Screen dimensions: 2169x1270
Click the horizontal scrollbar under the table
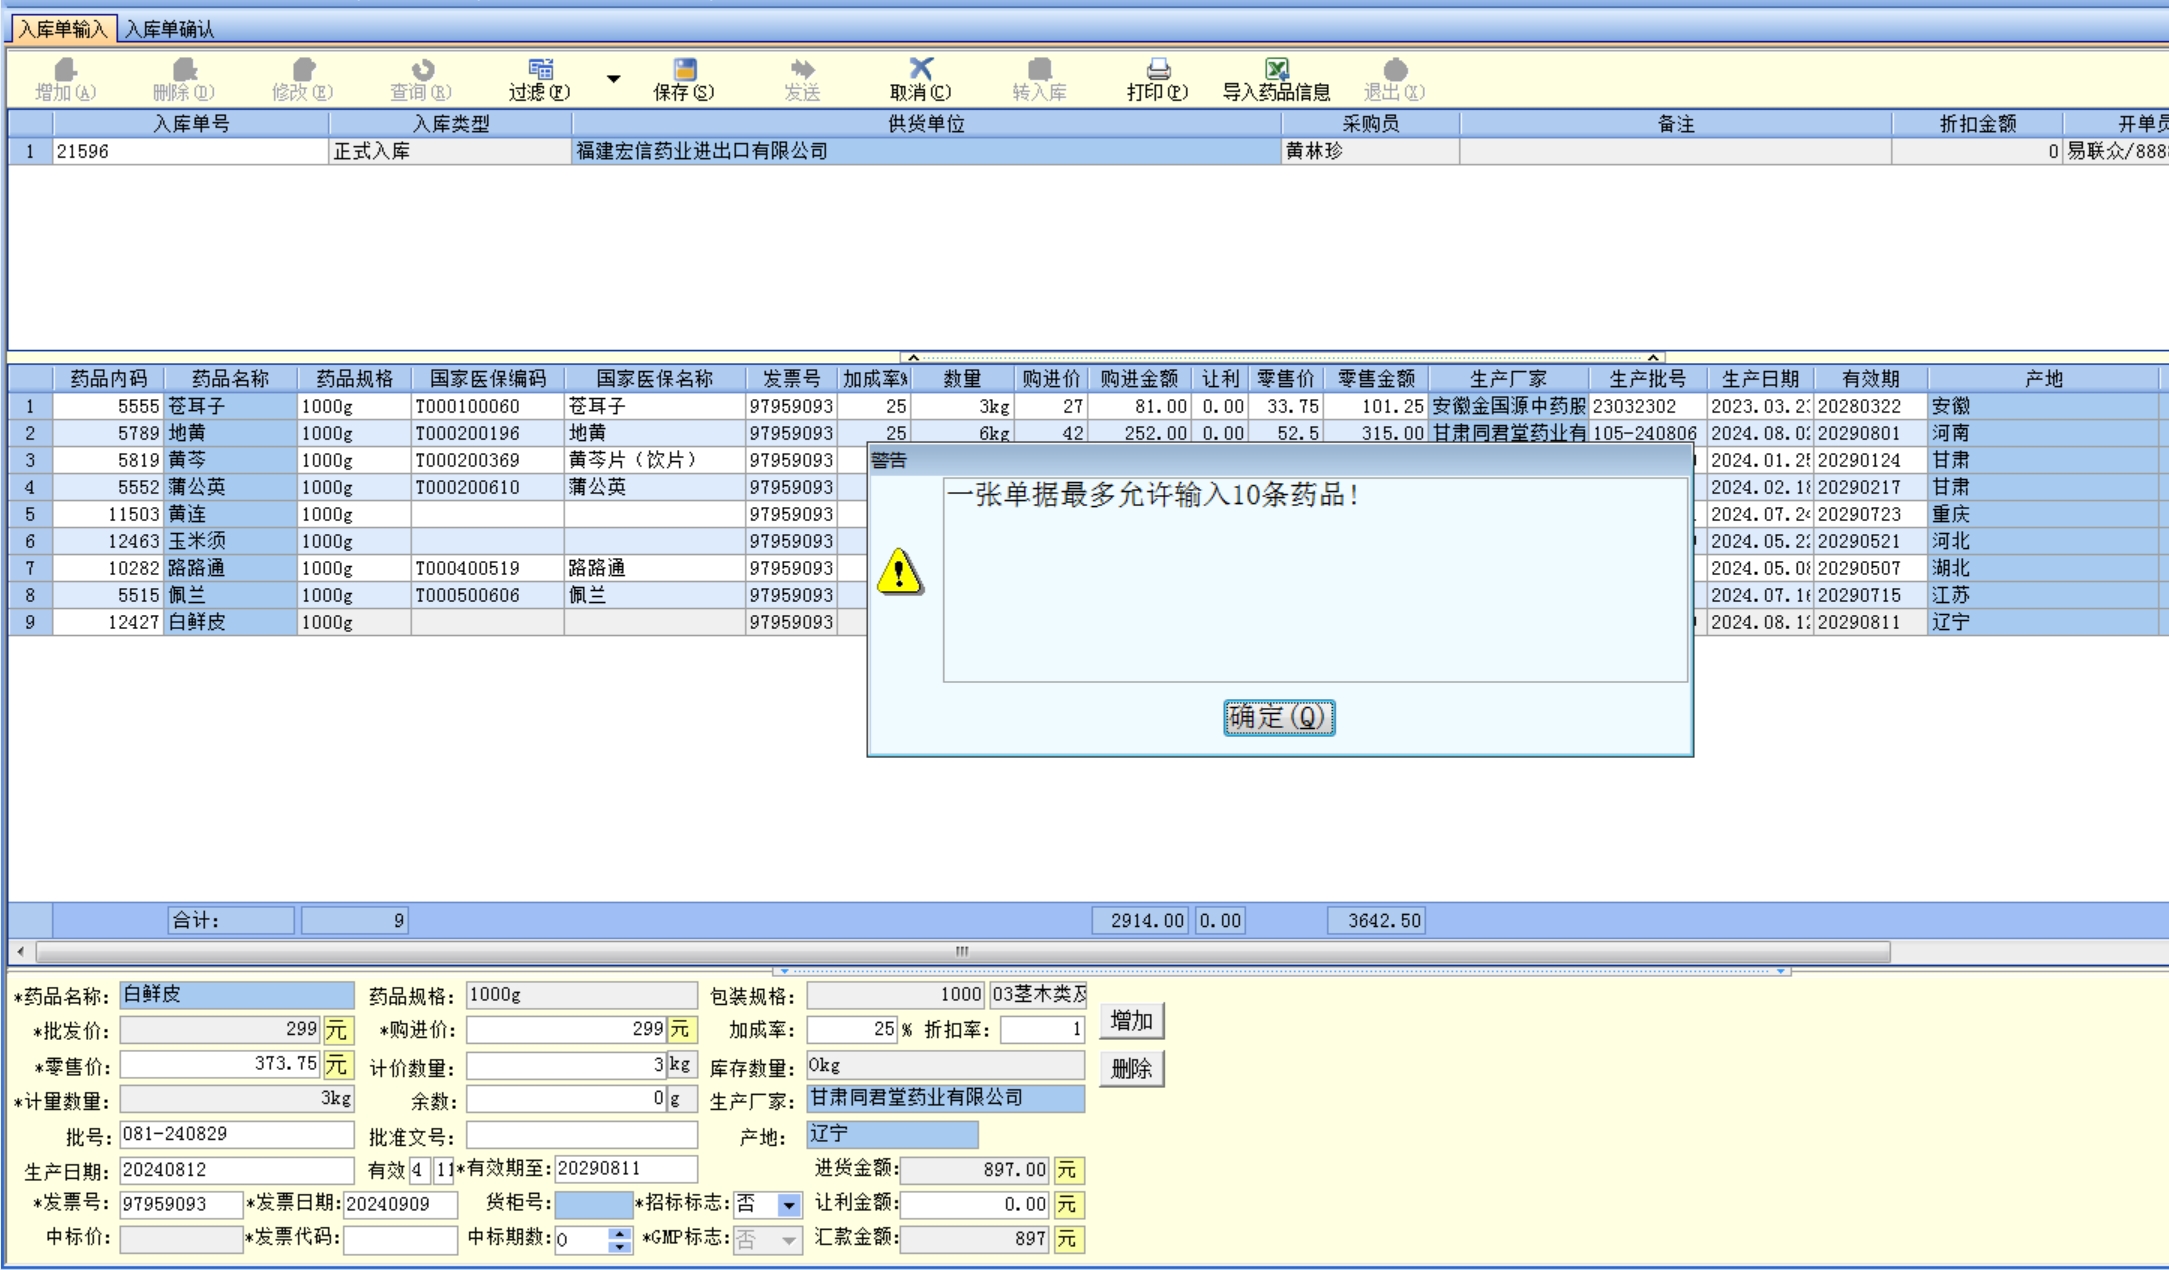960,951
